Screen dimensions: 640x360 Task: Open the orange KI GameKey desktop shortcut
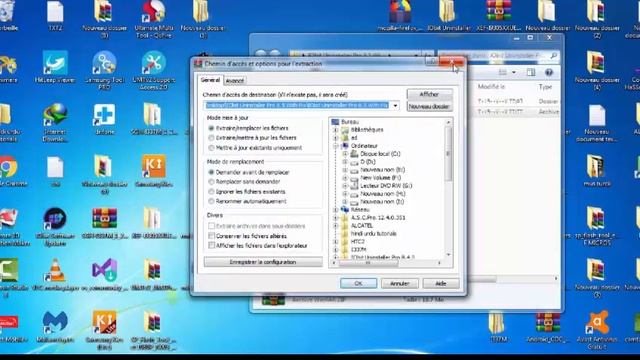pyautogui.click(x=153, y=167)
